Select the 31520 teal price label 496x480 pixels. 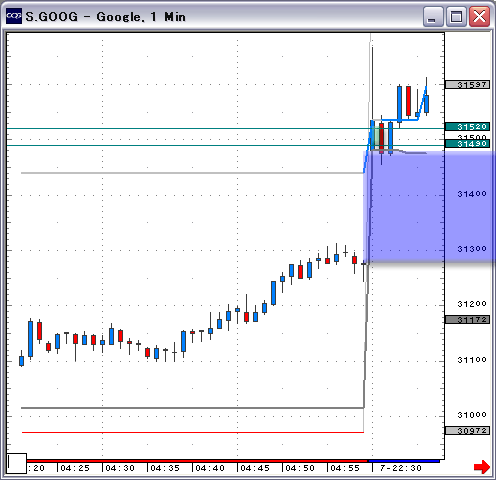tap(467, 127)
